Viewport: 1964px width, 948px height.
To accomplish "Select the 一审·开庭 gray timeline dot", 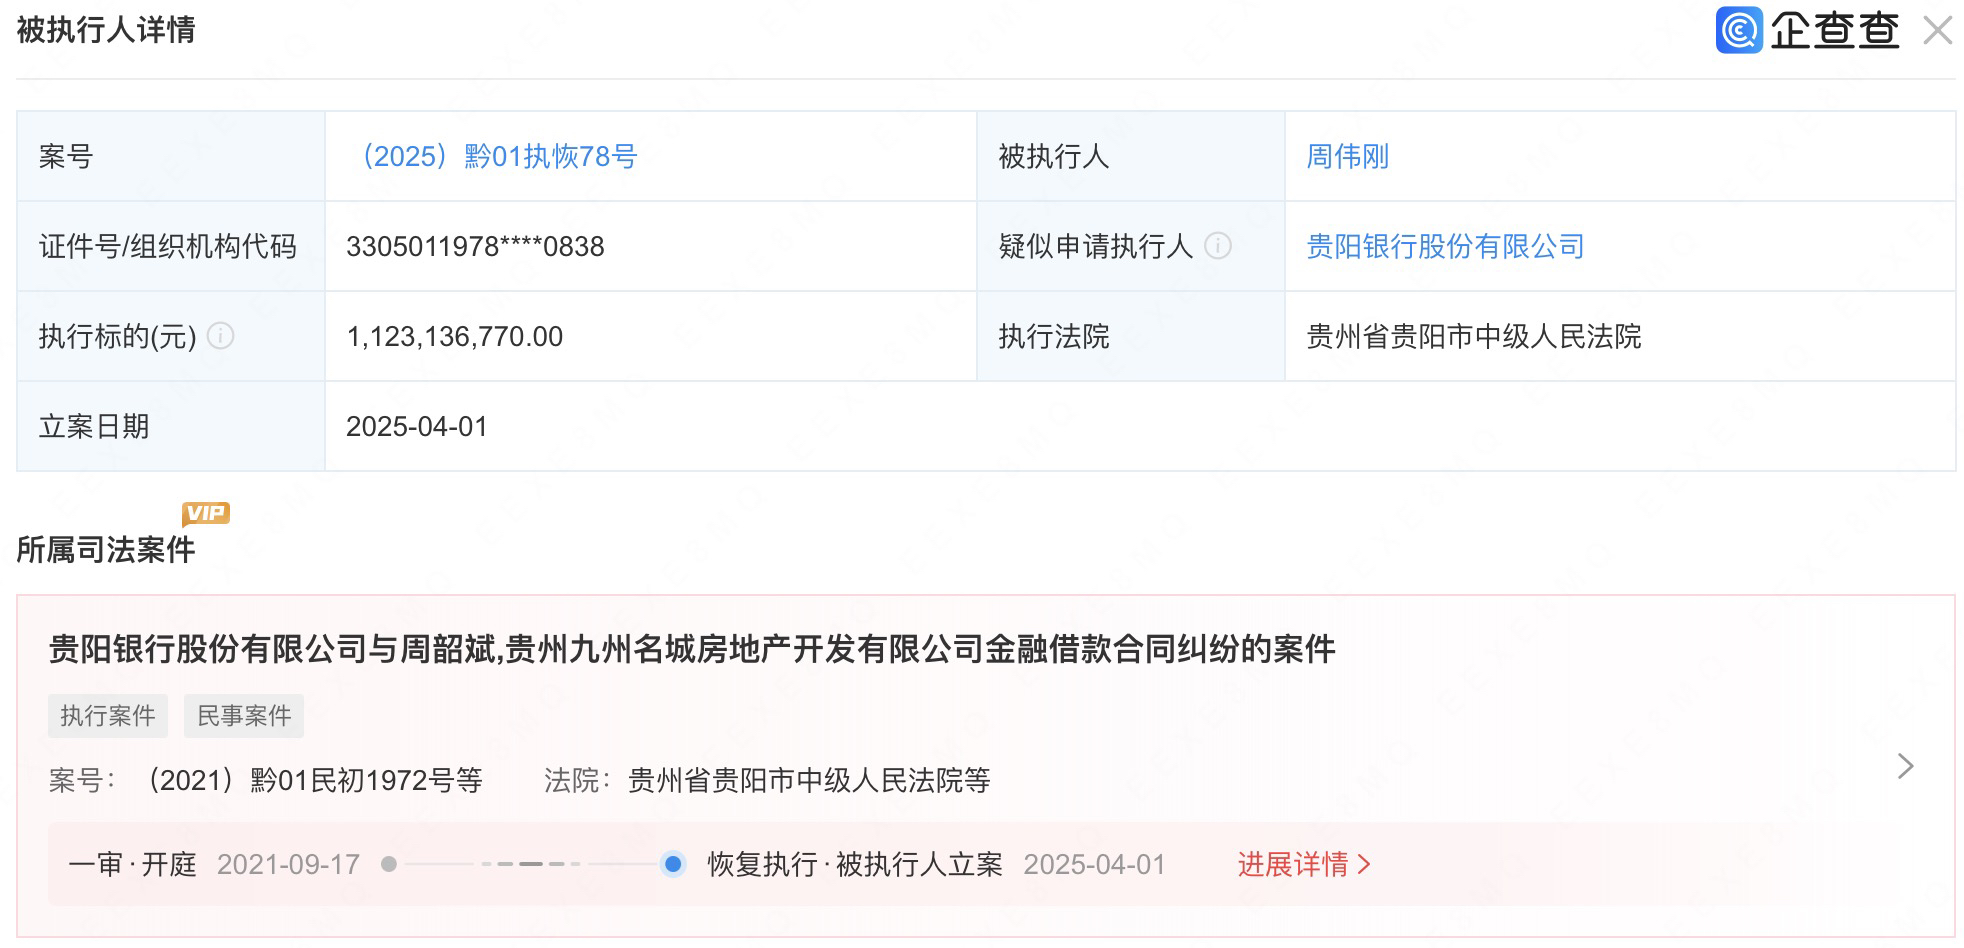I will coord(389,864).
